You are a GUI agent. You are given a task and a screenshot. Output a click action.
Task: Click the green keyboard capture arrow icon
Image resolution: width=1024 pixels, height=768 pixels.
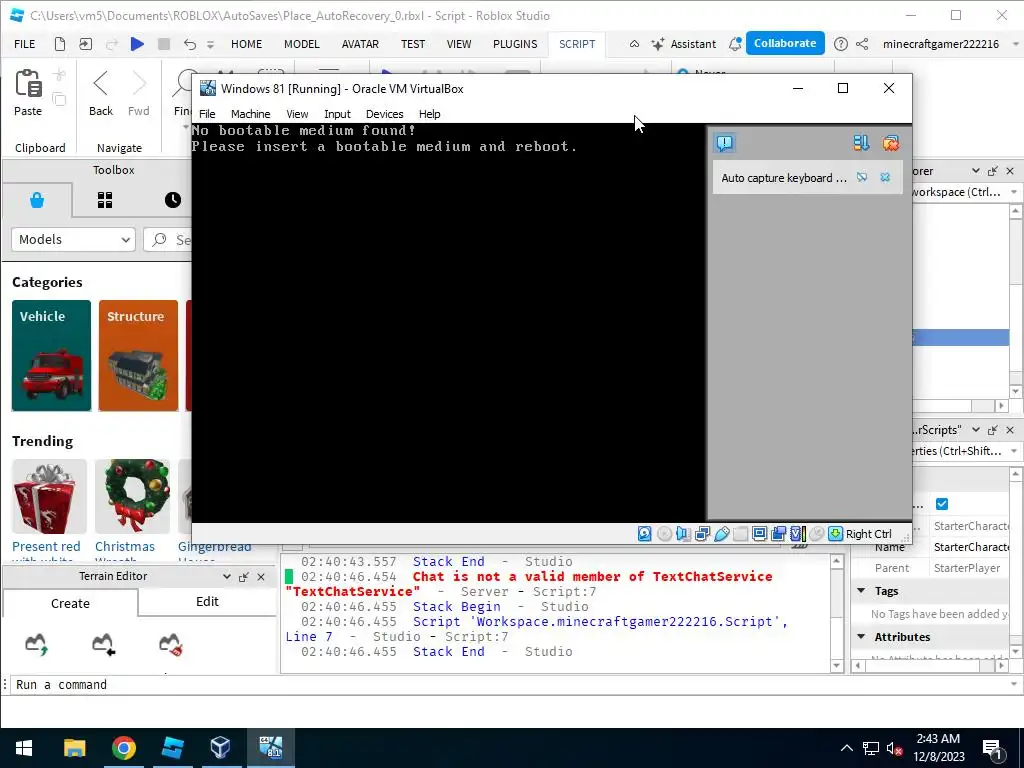coord(835,534)
